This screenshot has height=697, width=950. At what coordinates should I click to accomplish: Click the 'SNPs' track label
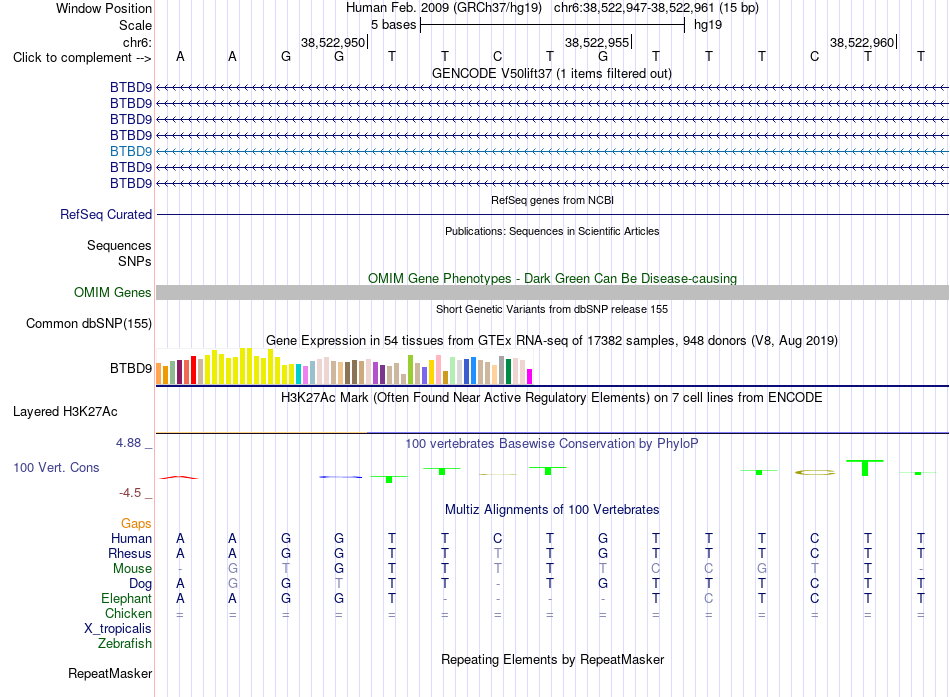pos(135,261)
